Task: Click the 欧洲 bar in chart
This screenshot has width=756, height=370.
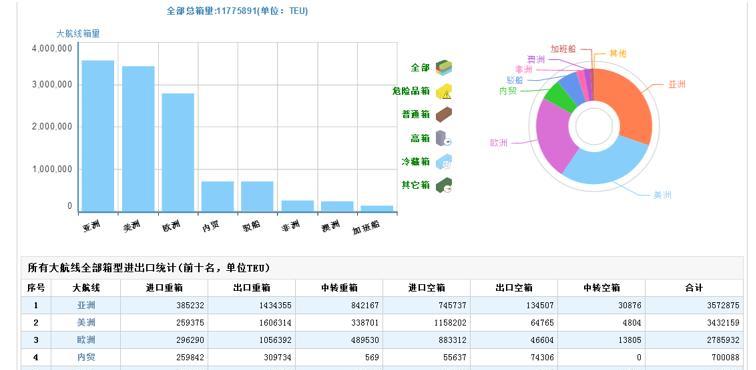Action: [178, 152]
